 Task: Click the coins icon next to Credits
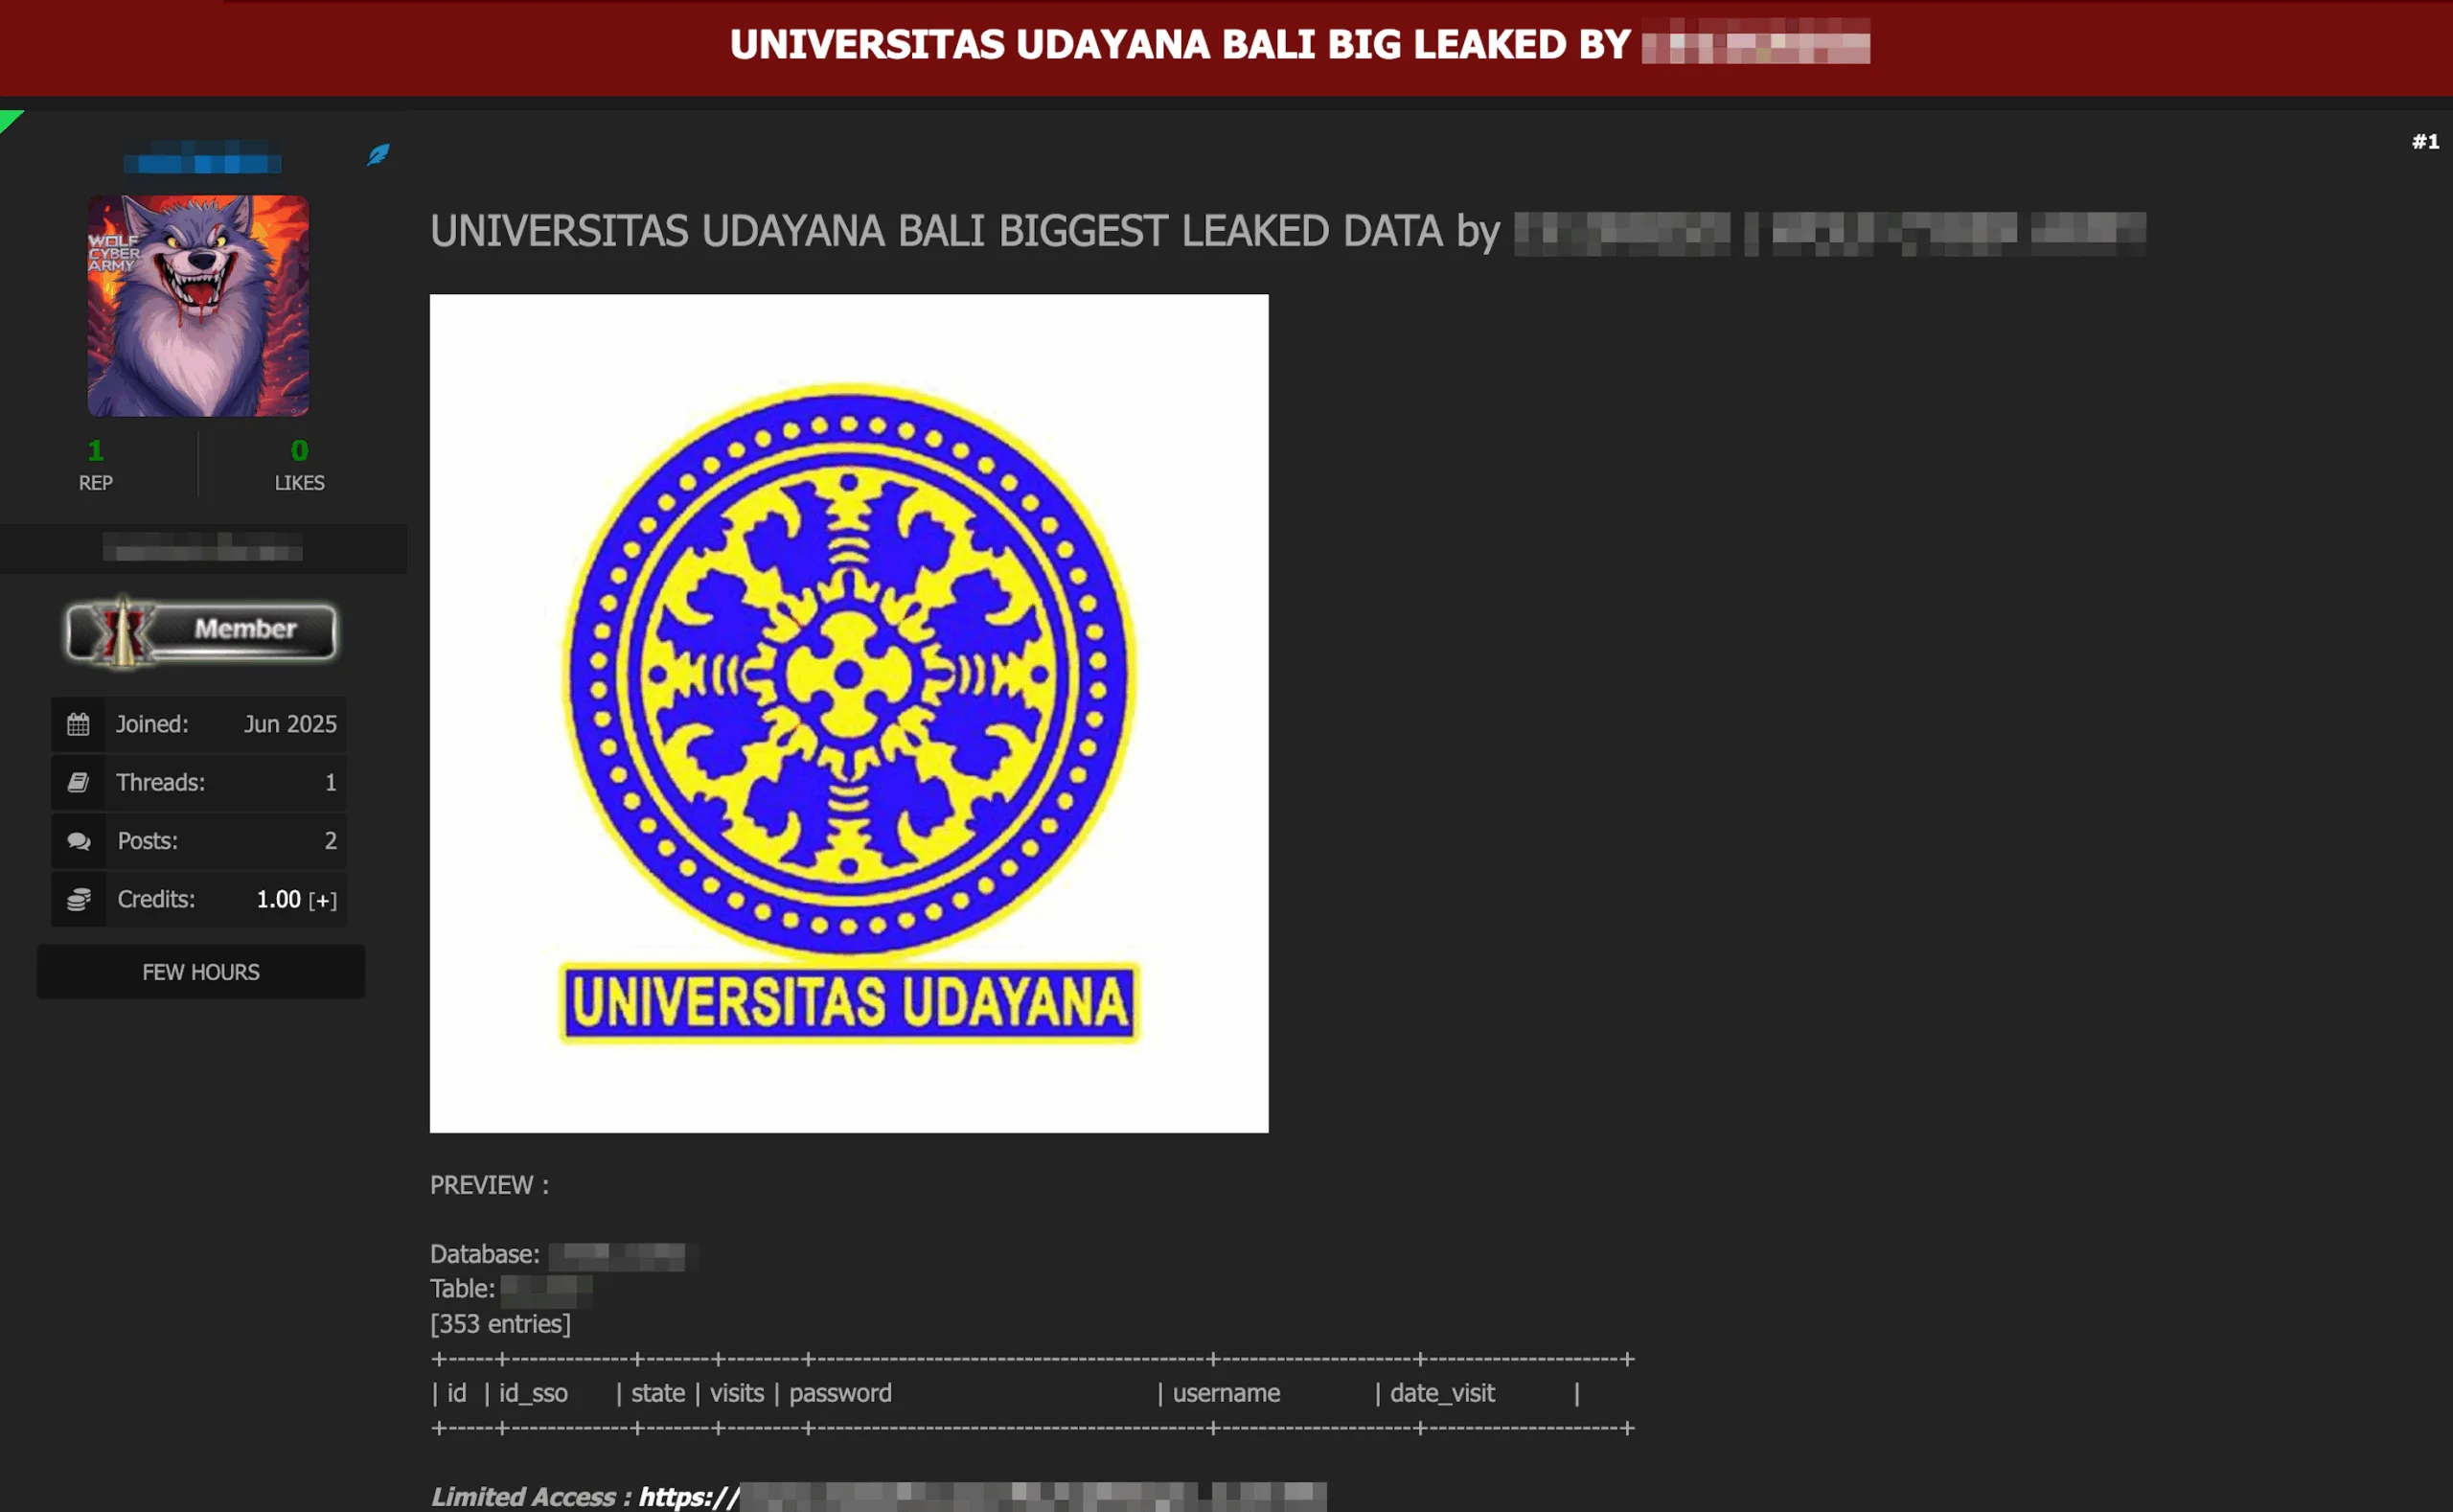pos(78,899)
